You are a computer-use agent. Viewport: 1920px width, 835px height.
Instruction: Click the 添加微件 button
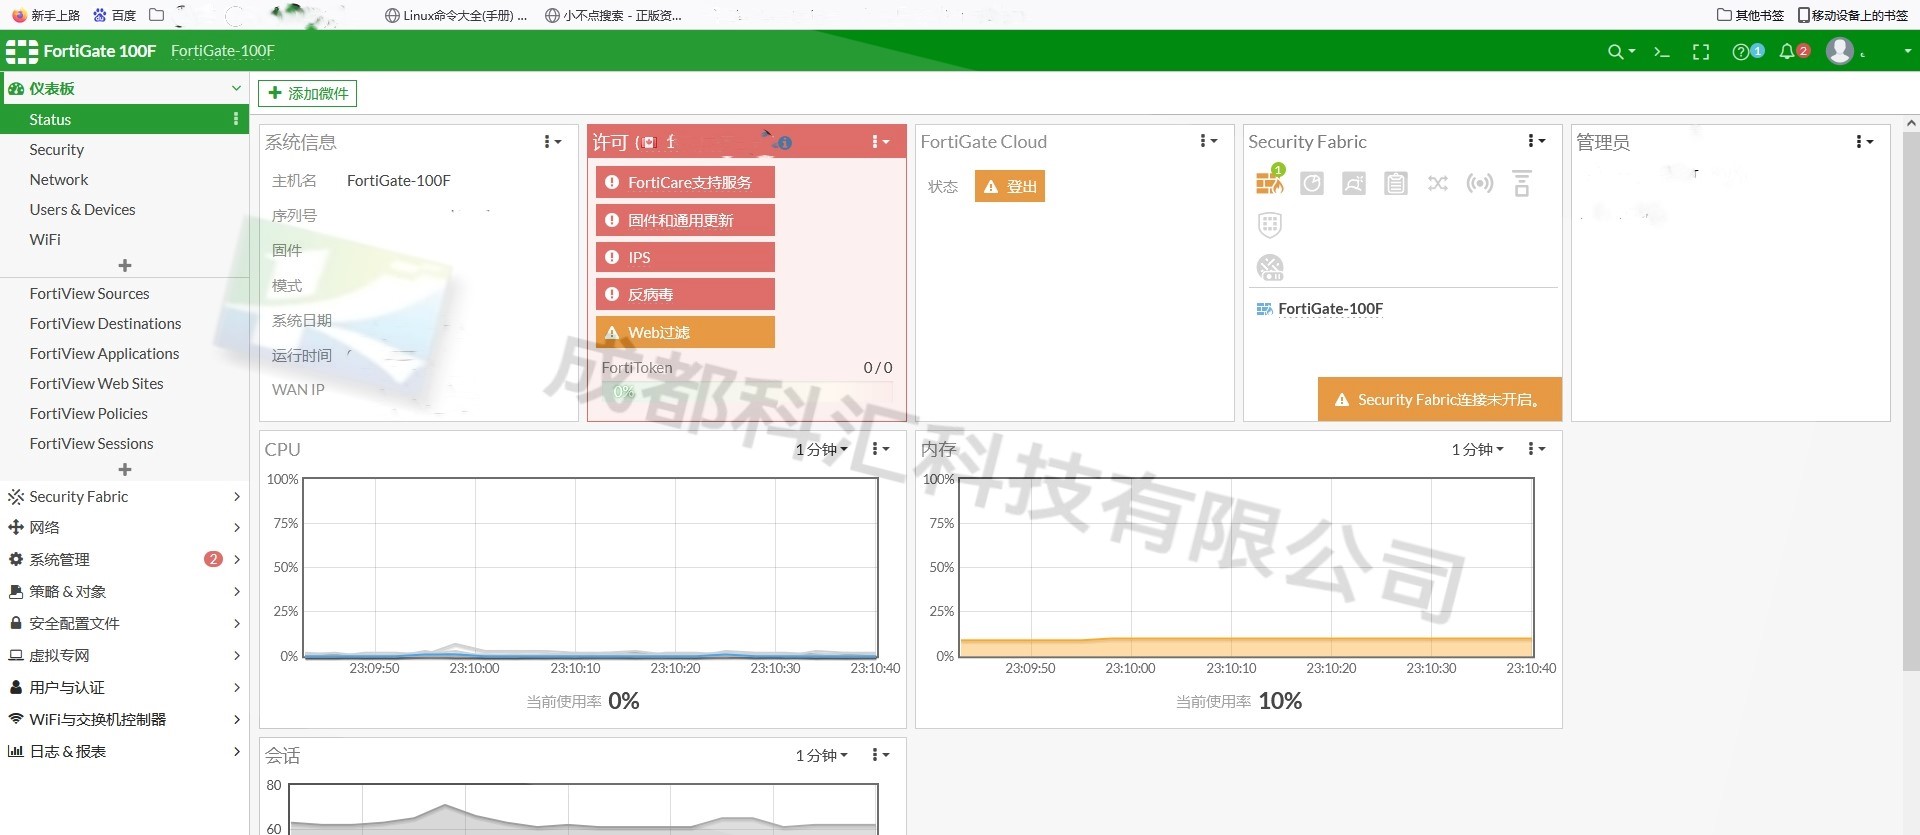click(307, 93)
